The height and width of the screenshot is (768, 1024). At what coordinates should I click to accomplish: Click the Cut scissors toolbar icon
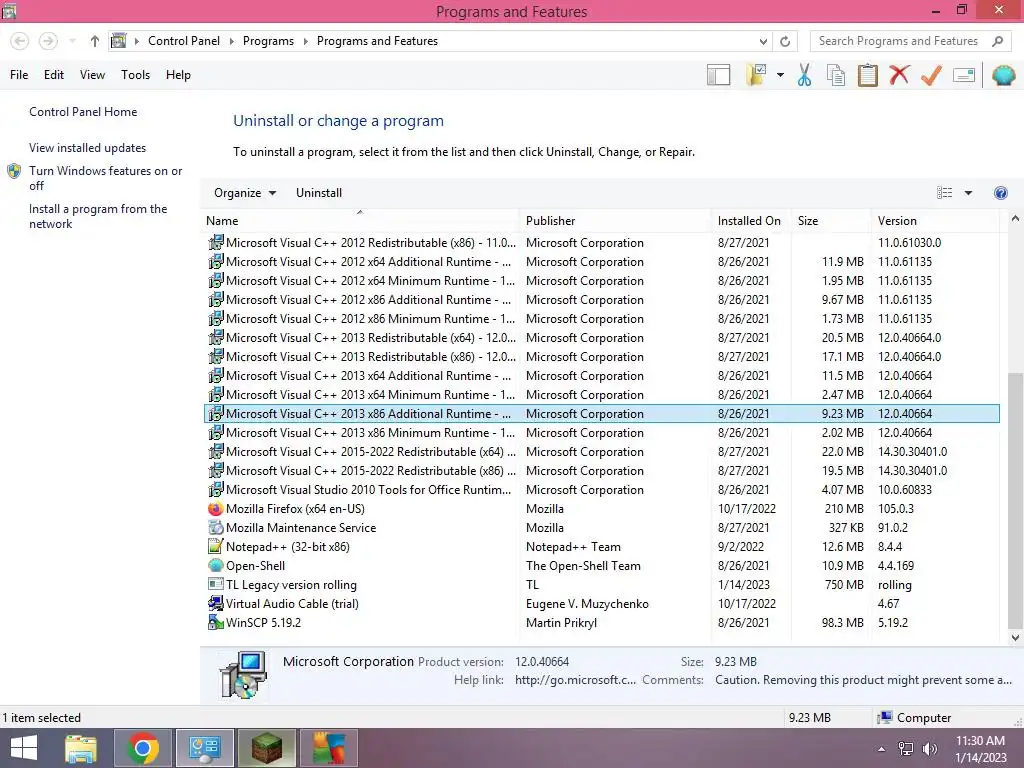[x=804, y=75]
